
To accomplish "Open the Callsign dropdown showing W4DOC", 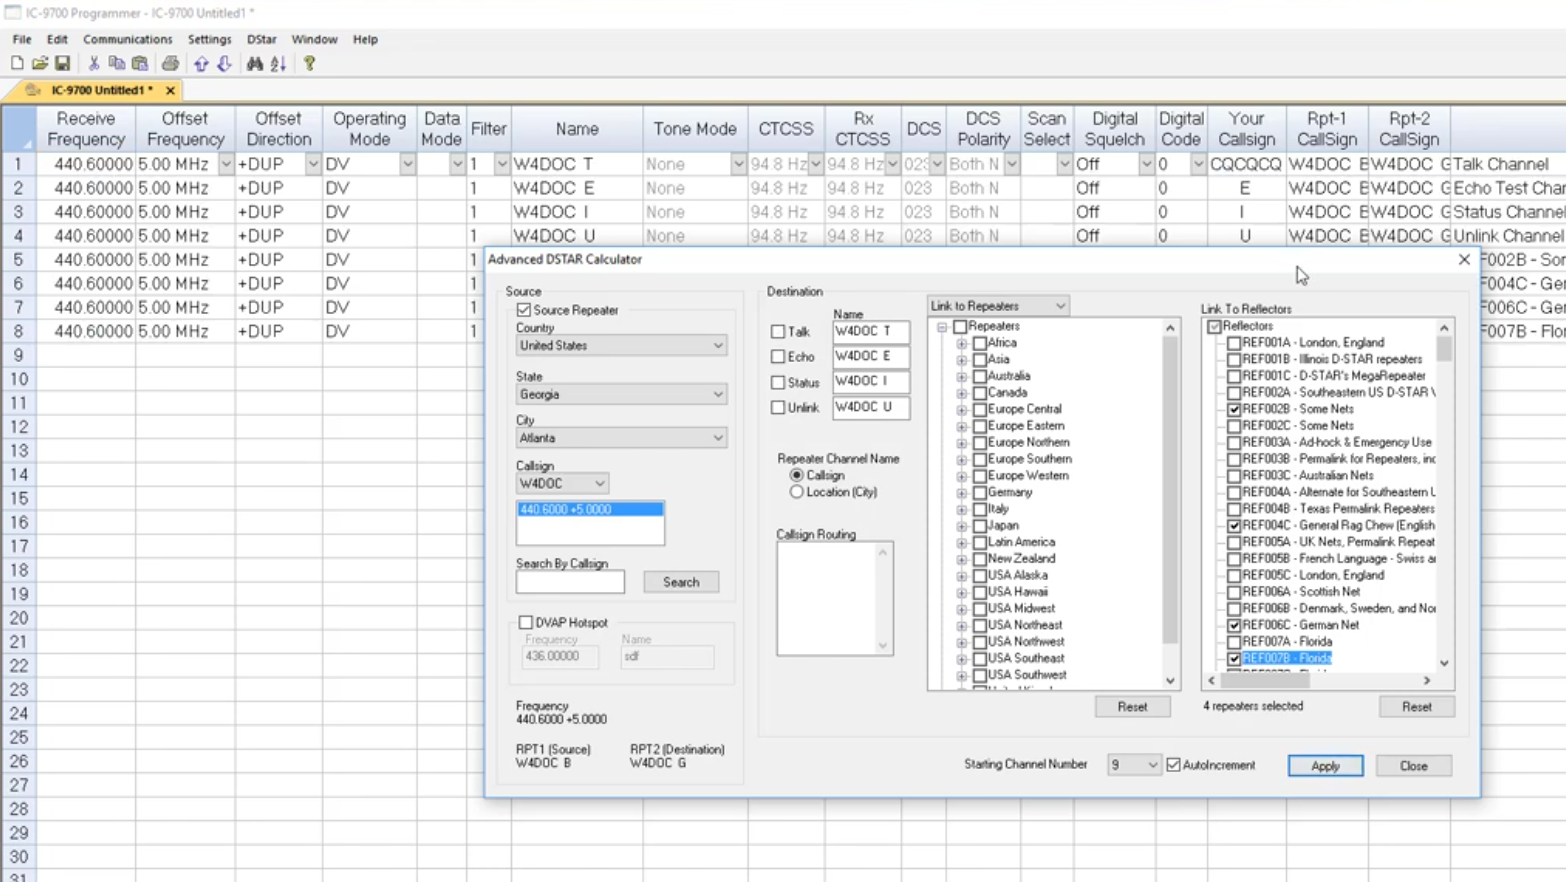I will [562, 483].
